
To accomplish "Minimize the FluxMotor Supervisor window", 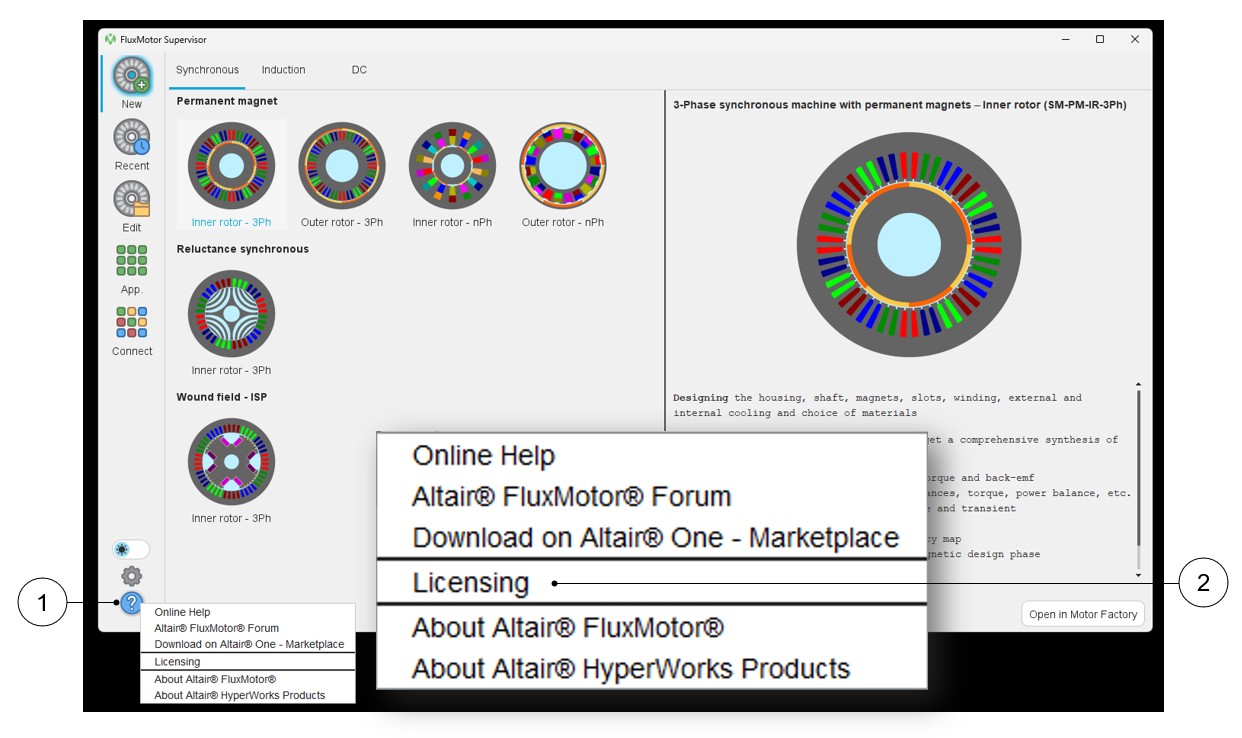I will coord(1065,39).
